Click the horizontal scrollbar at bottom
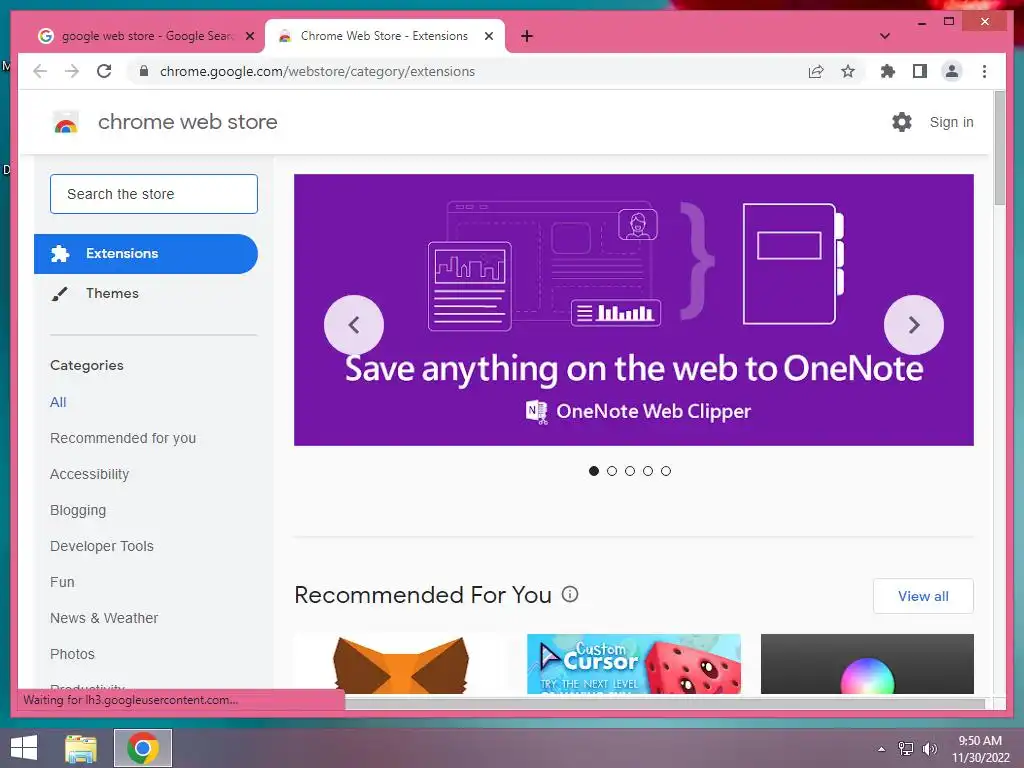 click(664, 703)
